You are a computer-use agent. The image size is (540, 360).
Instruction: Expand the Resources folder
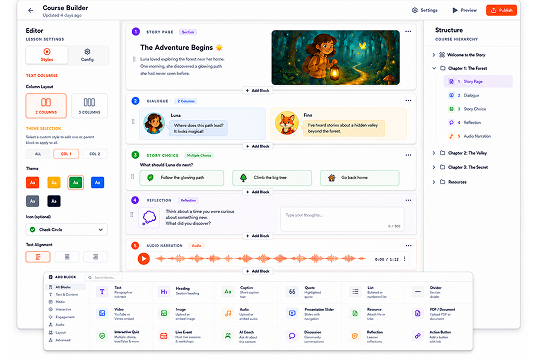[434, 182]
